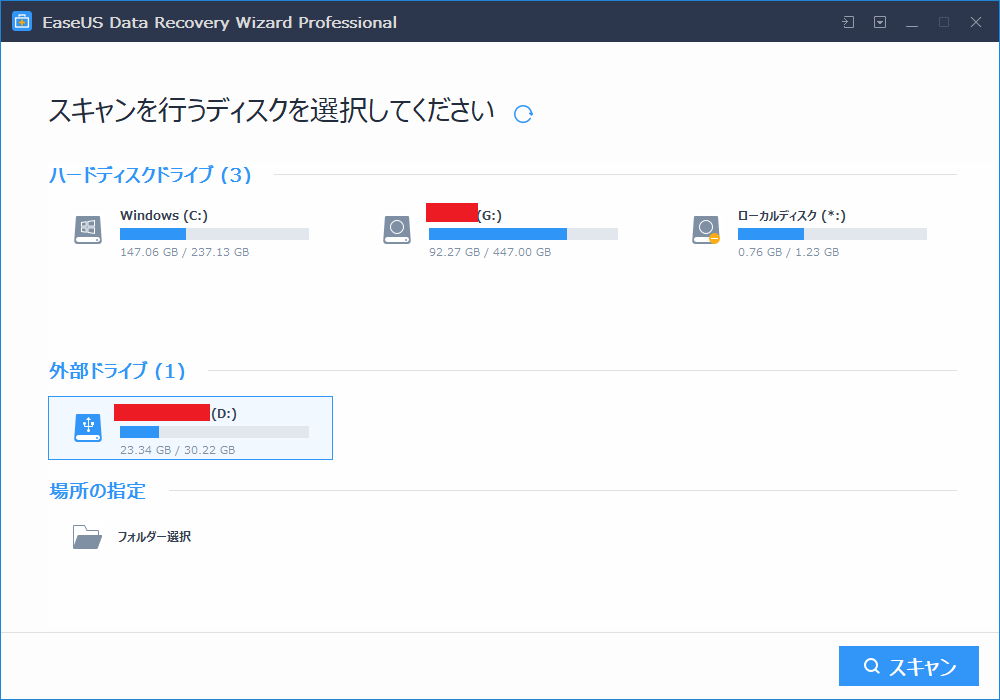Close the EaseUS Data Recovery window

(x=976, y=22)
